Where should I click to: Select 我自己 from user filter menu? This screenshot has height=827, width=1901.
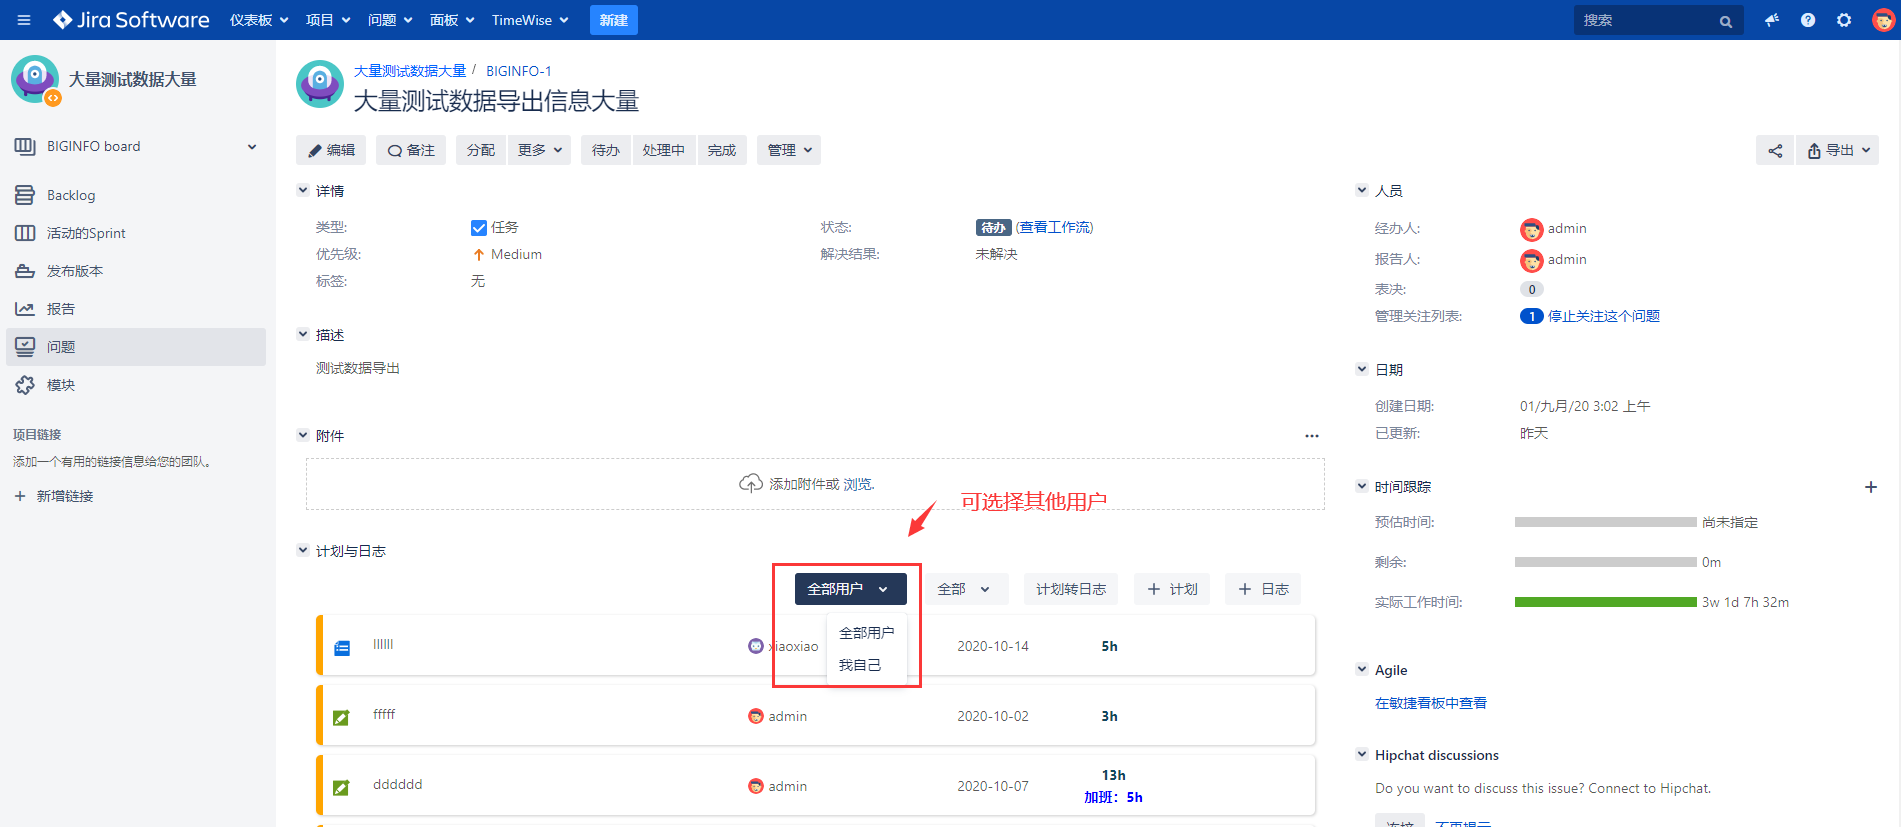pyautogui.click(x=860, y=665)
